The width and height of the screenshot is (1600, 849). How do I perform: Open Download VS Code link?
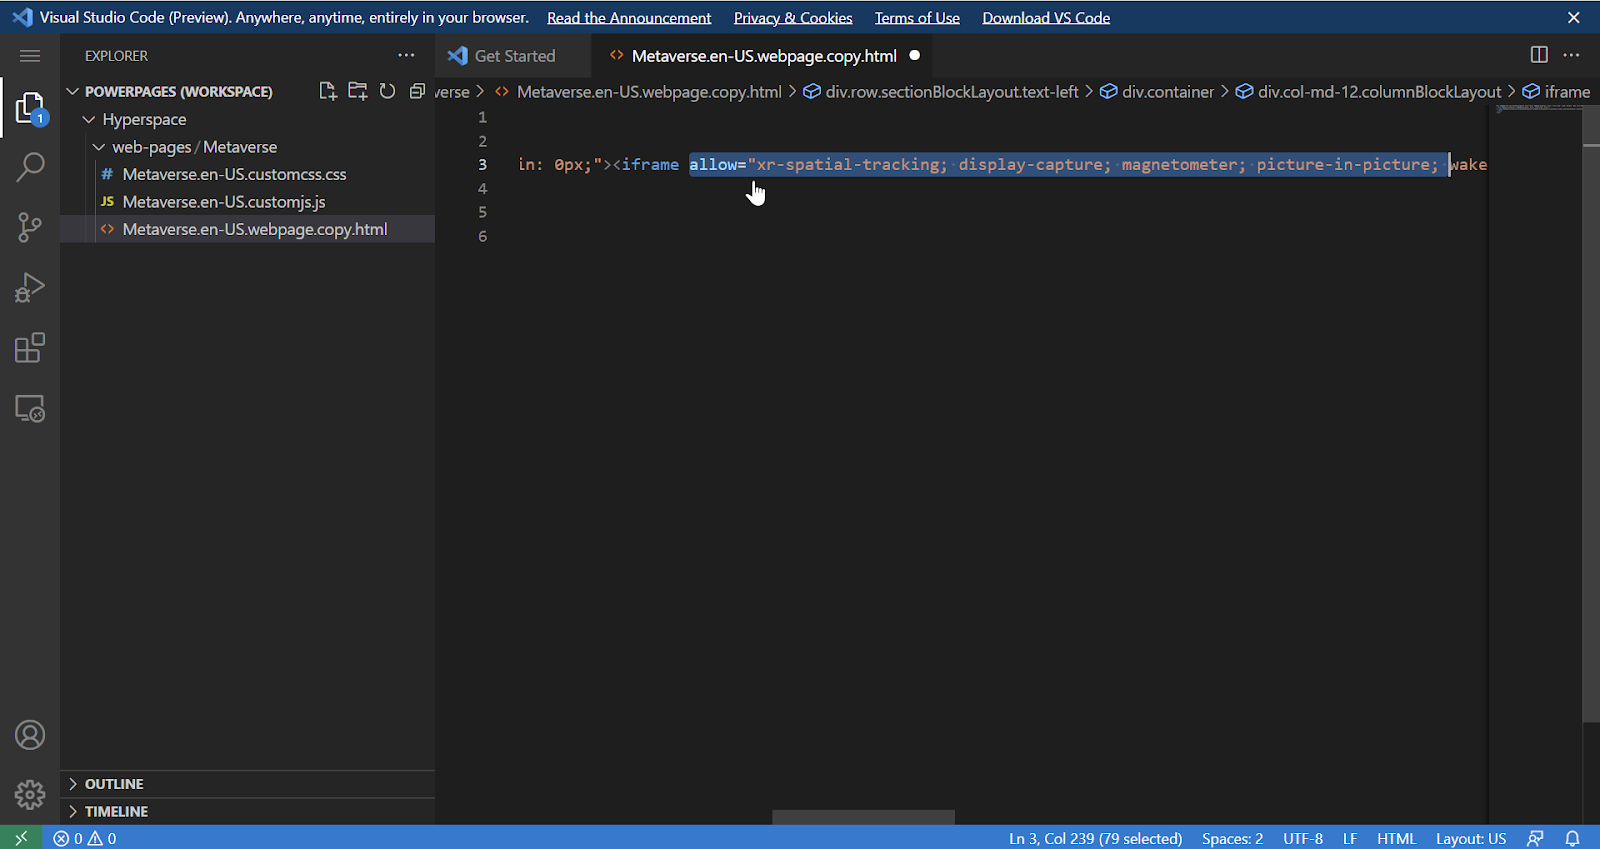tap(1046, 18)
